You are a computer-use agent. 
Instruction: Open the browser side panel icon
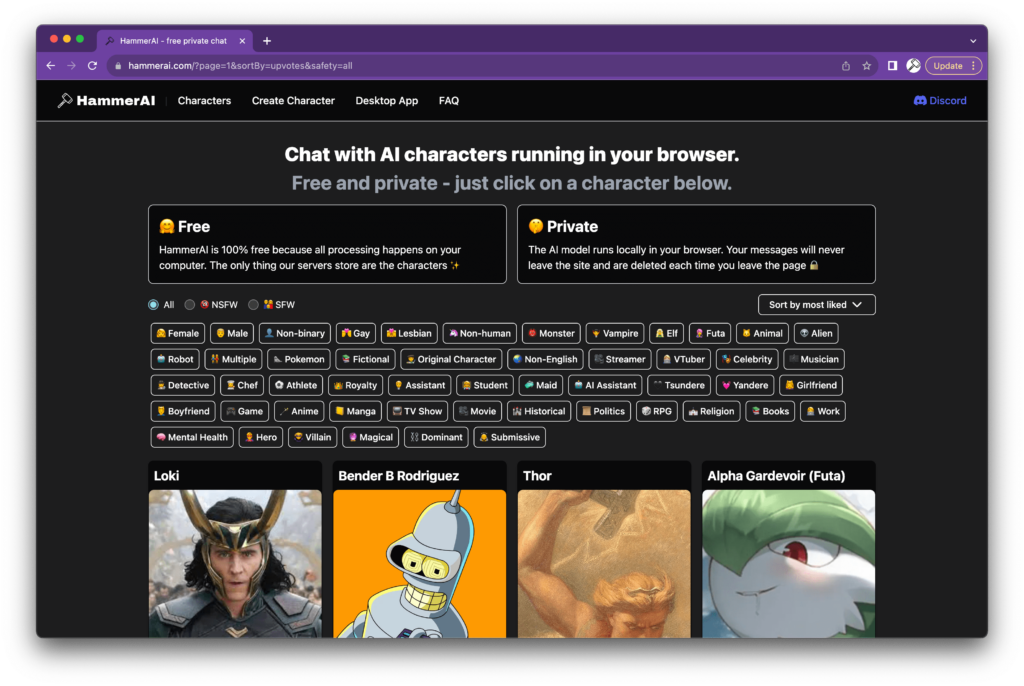[892, 66]
